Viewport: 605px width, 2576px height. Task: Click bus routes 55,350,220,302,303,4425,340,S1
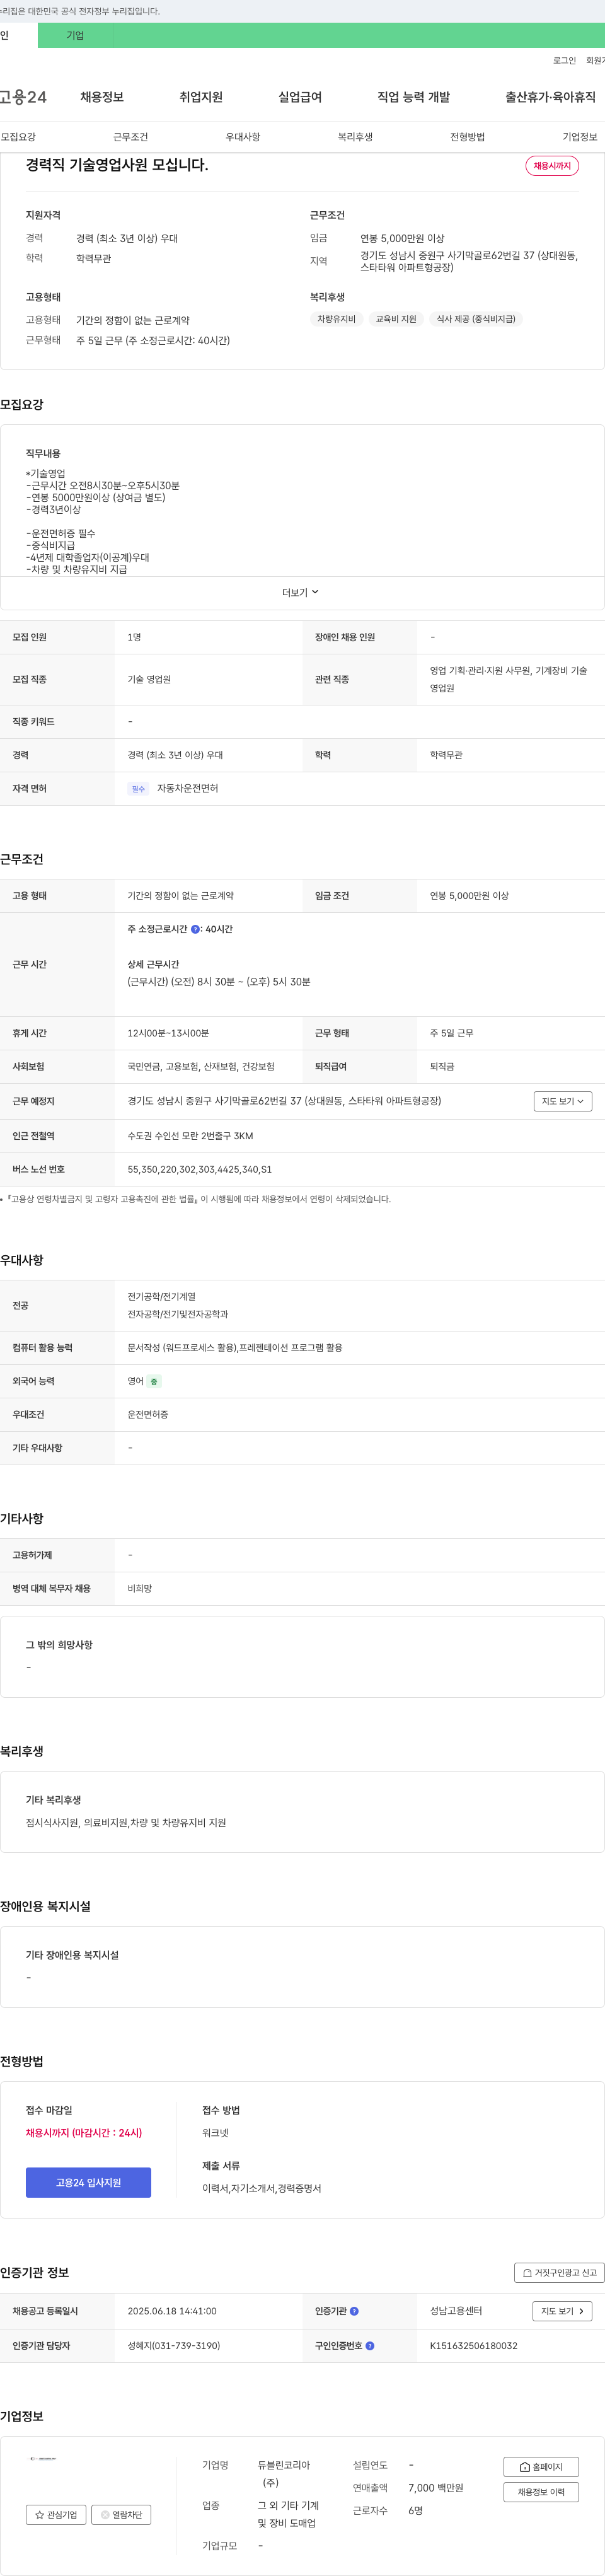point(200,1169)
